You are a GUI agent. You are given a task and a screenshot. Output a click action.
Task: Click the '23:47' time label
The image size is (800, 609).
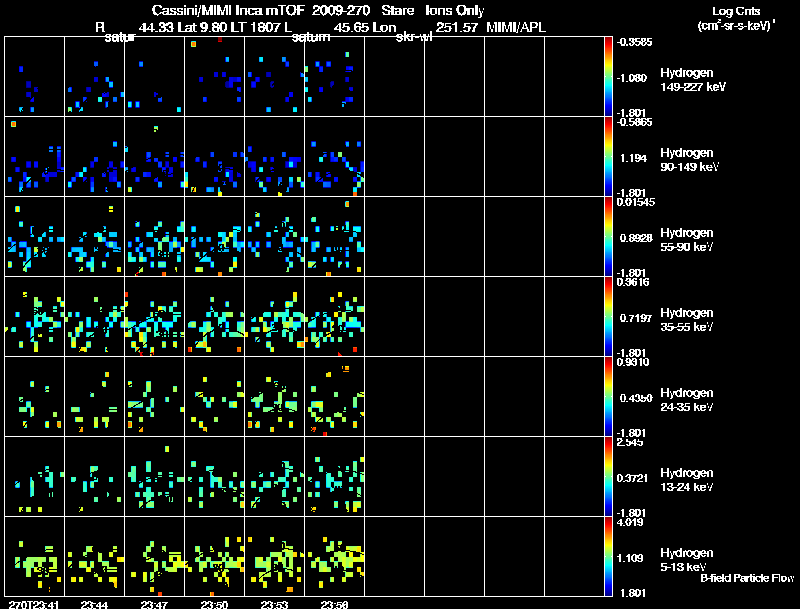(x=154, y=605)
